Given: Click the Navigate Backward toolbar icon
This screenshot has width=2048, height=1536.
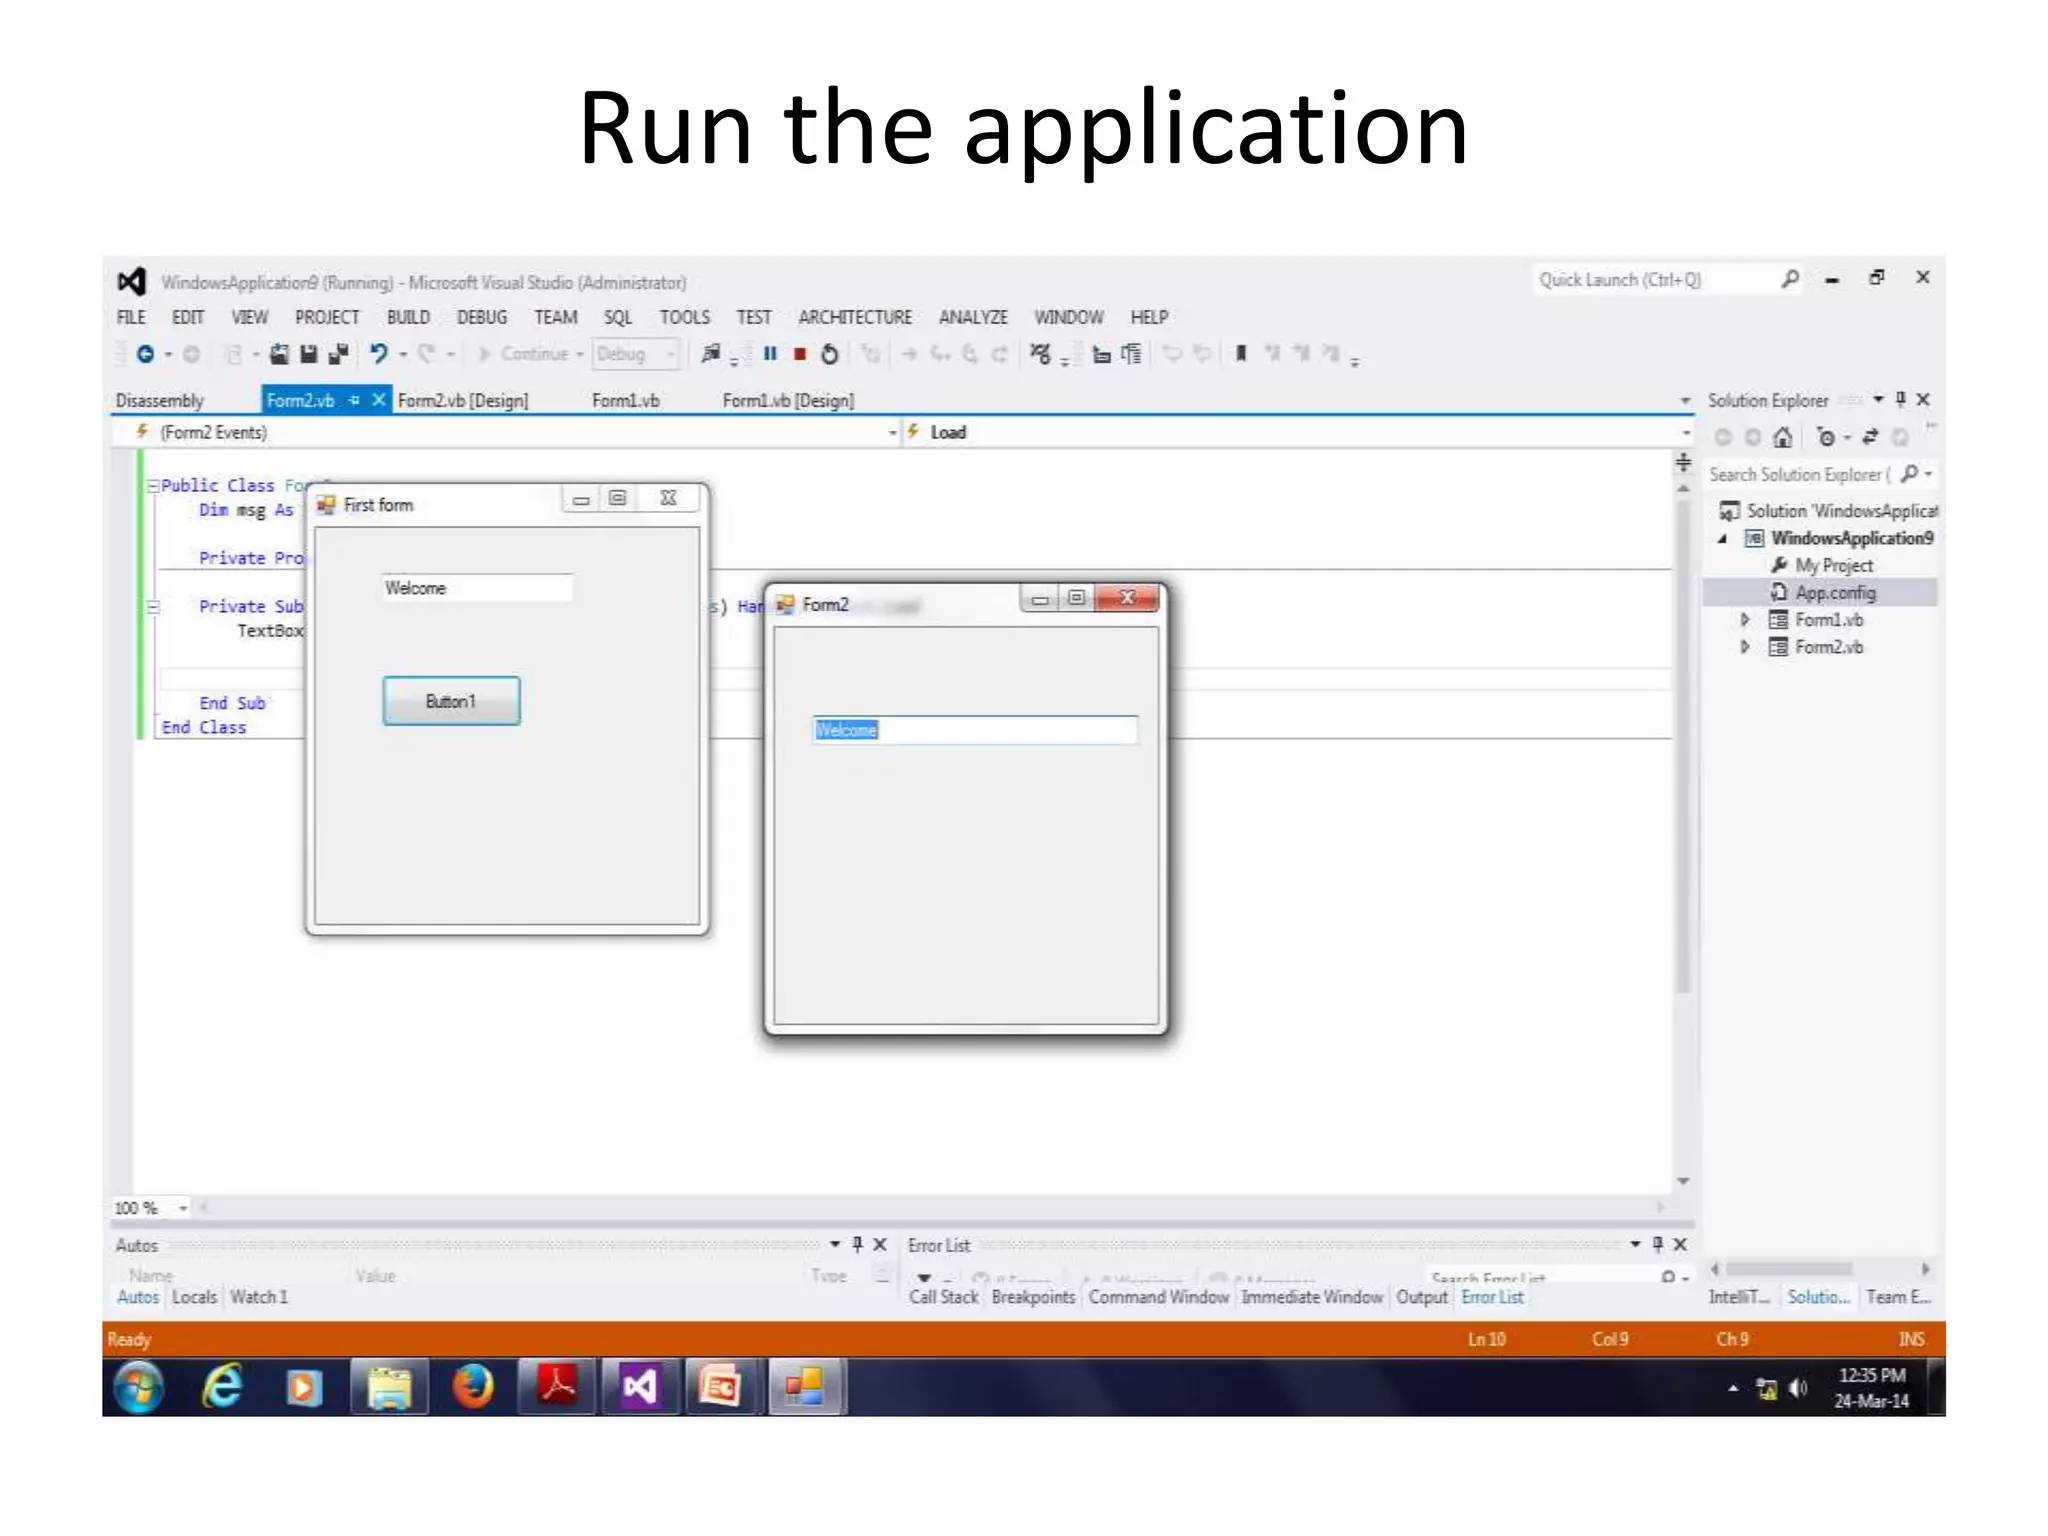Looking at the screenshot, I should 146,354.
